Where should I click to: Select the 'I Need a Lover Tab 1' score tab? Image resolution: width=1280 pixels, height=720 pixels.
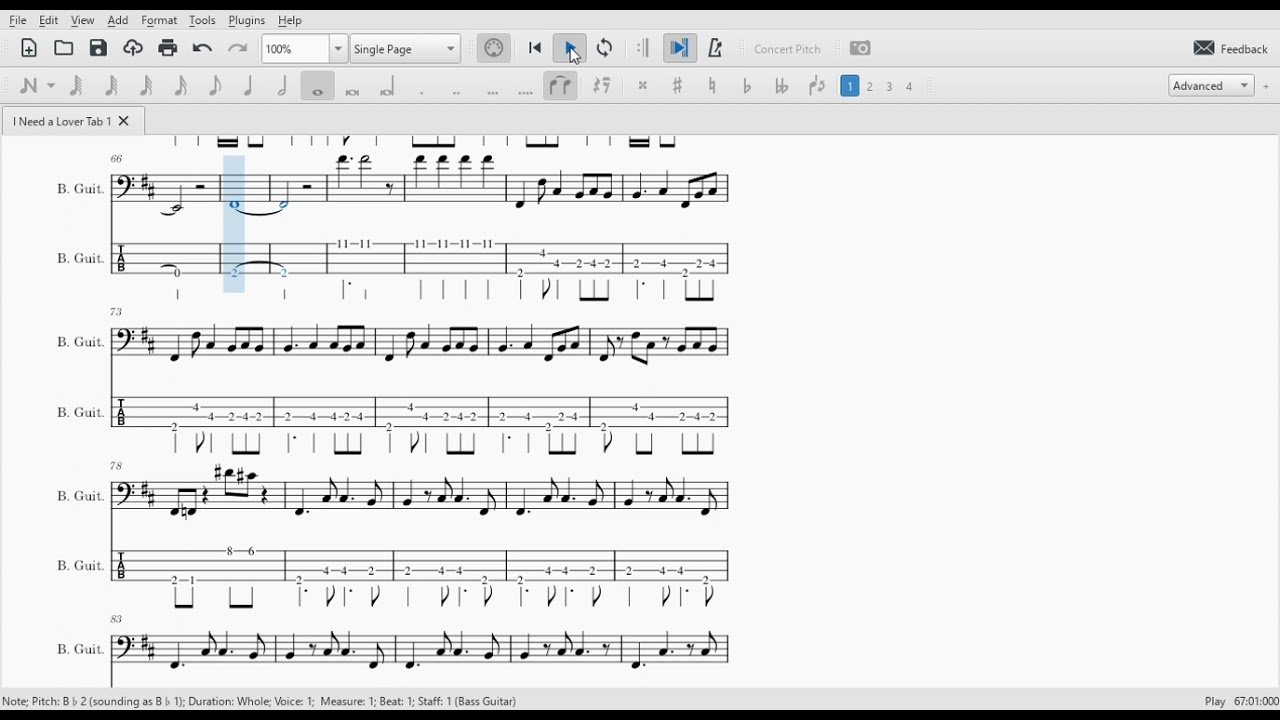tap(62, 121)
